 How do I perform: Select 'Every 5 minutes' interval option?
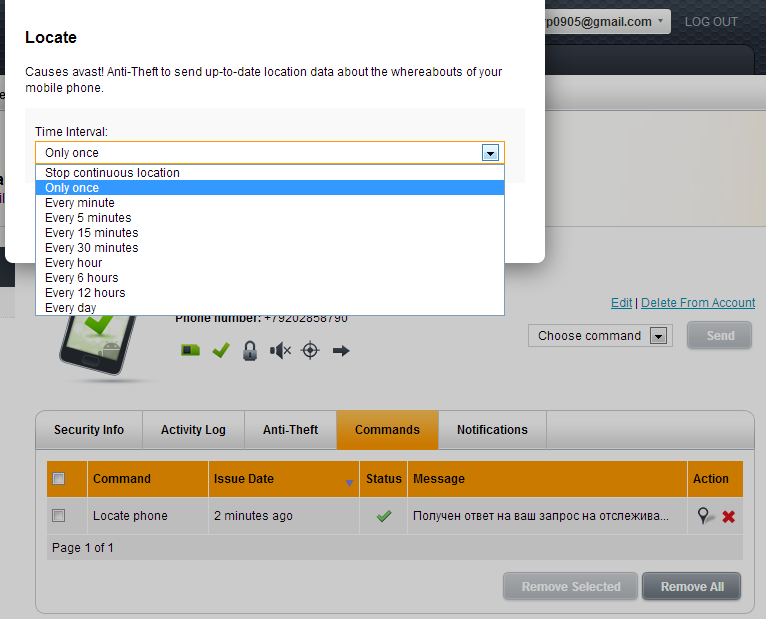pyautogui.click(x=88, y=218)
